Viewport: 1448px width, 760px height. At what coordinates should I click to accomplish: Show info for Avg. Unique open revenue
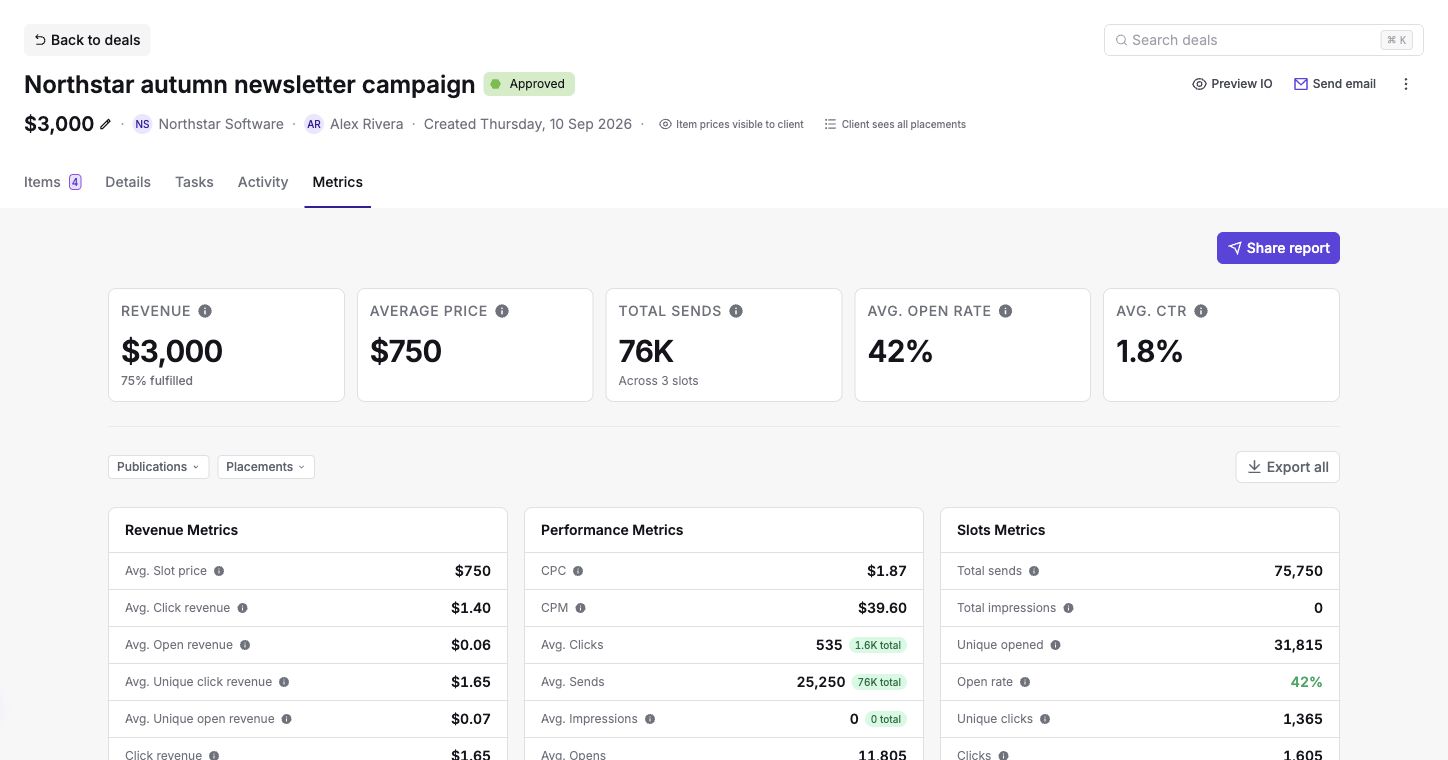(286, 719)
